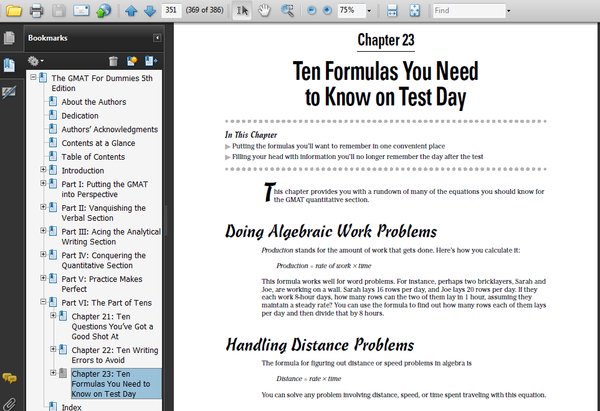Click the globe upload share icon
Image resolution: width=600 pixels, height=411 pixels.
[103, 10]
